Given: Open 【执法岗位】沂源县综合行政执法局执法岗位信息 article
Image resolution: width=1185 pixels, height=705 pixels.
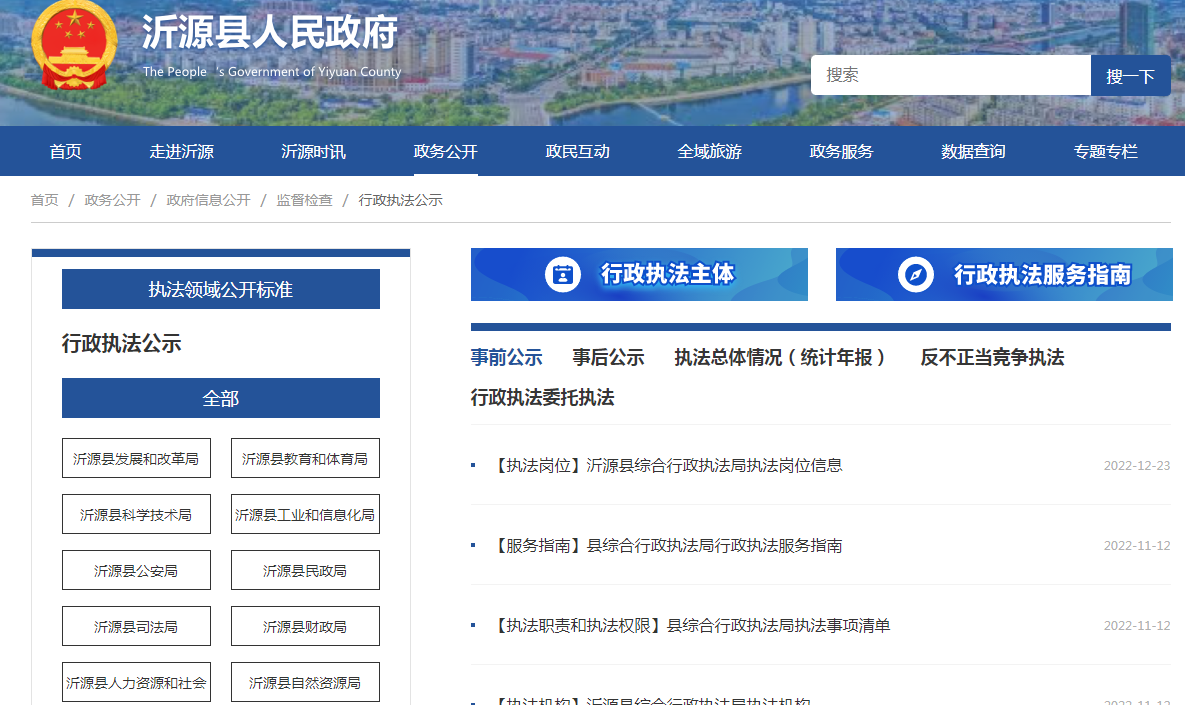Looking at the screenshot, I should 668,466.
